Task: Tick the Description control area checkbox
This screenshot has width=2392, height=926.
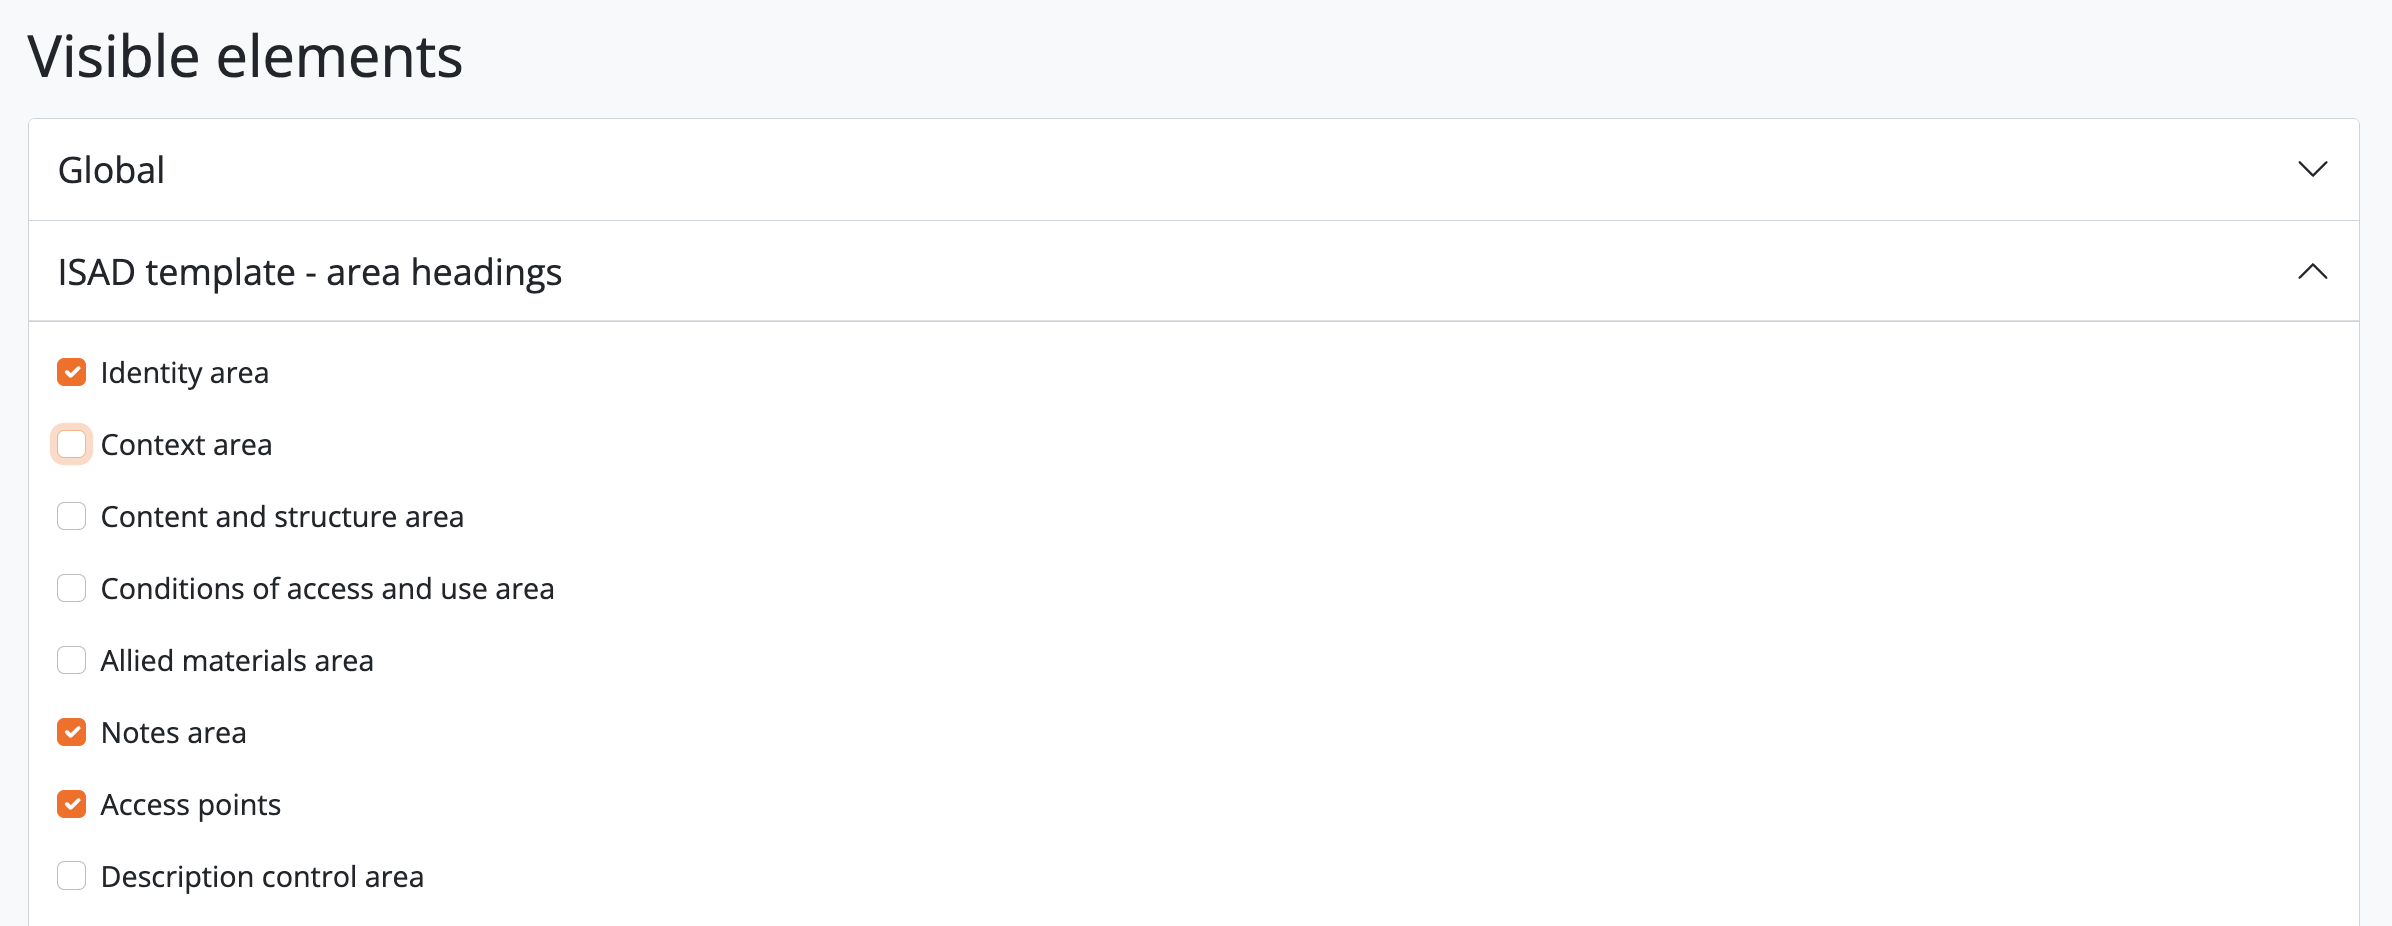Action: [72, 877]
